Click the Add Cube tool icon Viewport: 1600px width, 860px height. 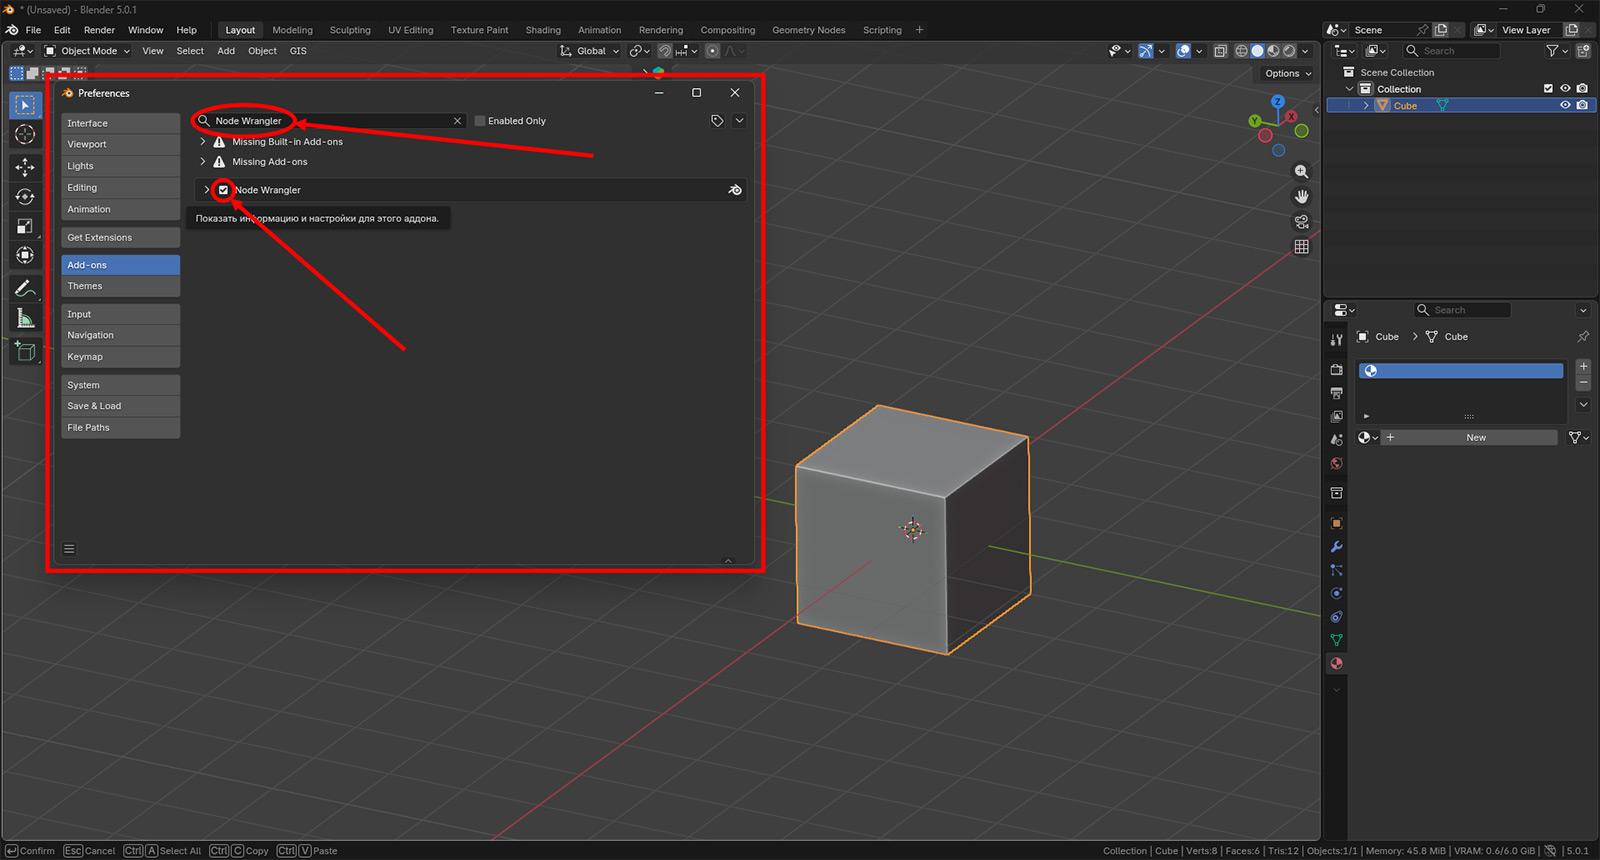pos(25,351)
